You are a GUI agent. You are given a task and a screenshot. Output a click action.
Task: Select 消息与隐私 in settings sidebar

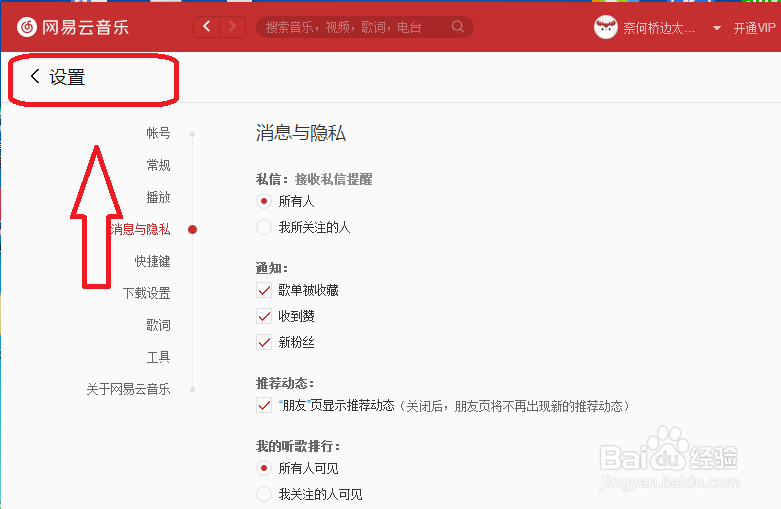(x=140, y=229)
